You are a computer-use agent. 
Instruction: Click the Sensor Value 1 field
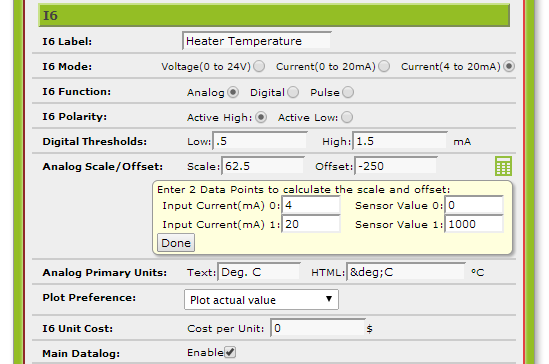click(474, 224)
